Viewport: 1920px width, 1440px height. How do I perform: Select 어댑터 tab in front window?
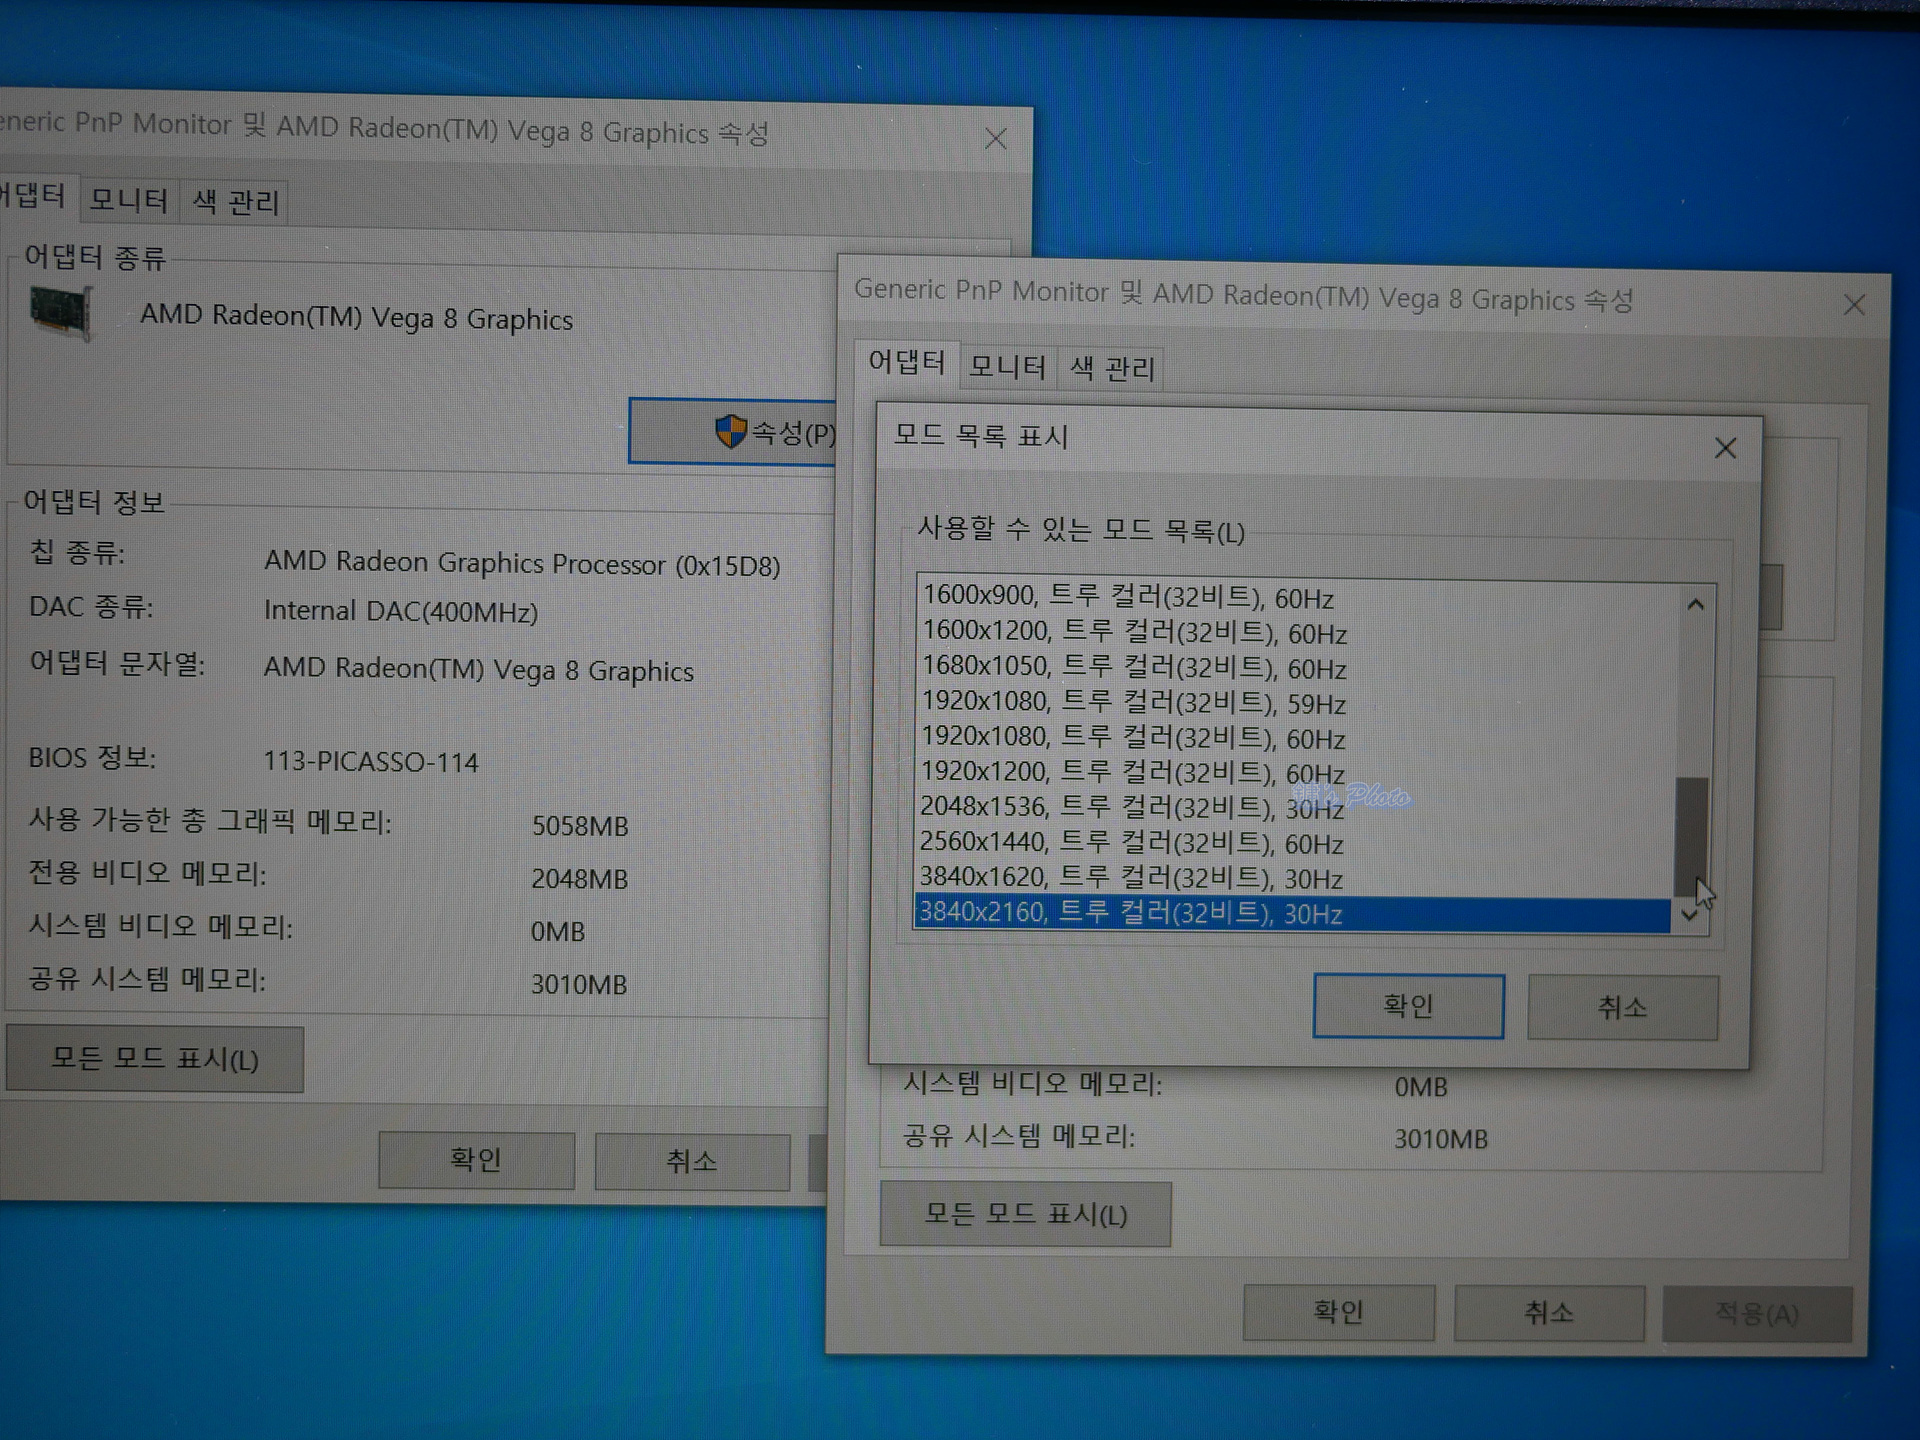(906, 362)
